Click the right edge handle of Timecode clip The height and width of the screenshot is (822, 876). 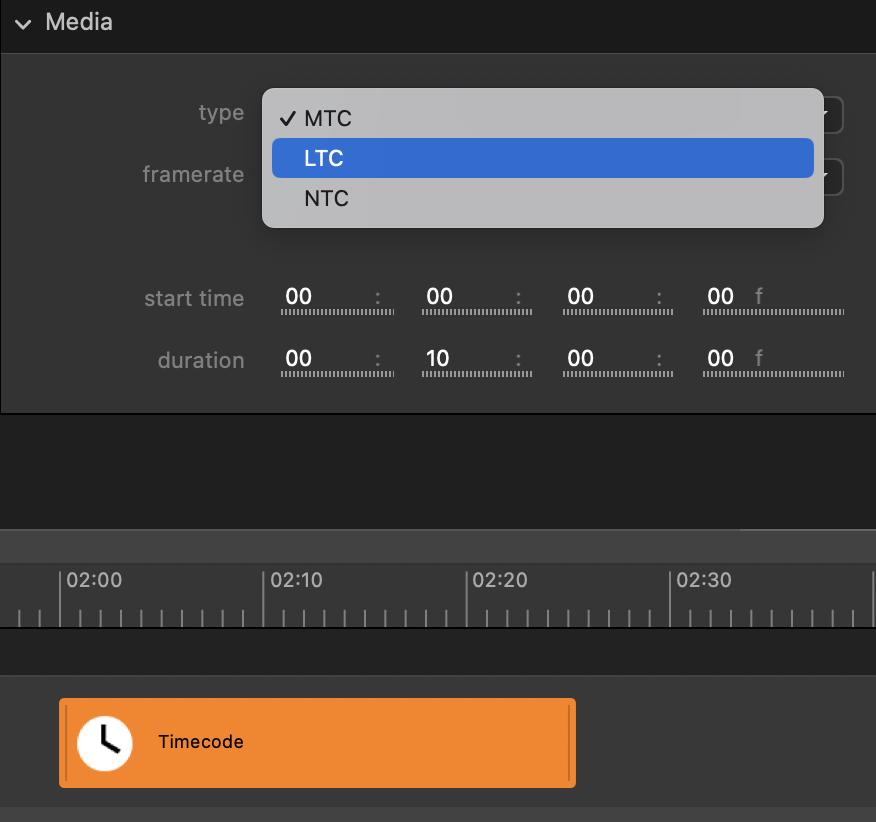click(x=570, y=743)
